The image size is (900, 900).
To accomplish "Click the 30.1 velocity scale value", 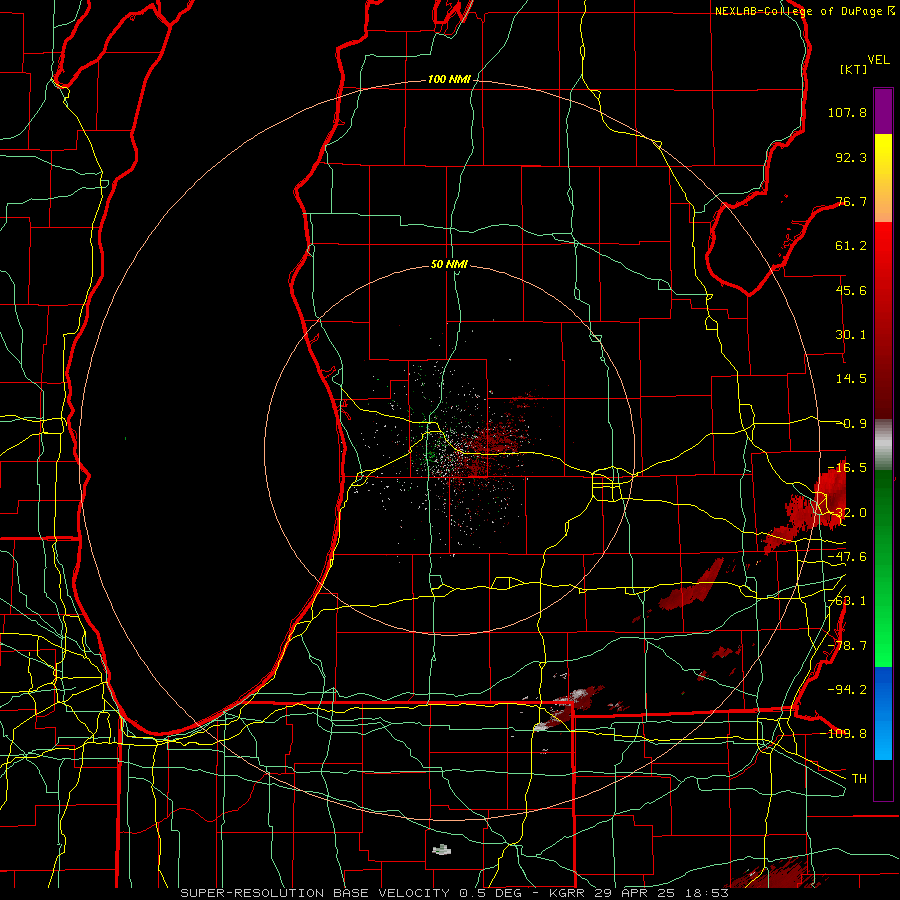I will pyautogui.click(x=851, y=335).
